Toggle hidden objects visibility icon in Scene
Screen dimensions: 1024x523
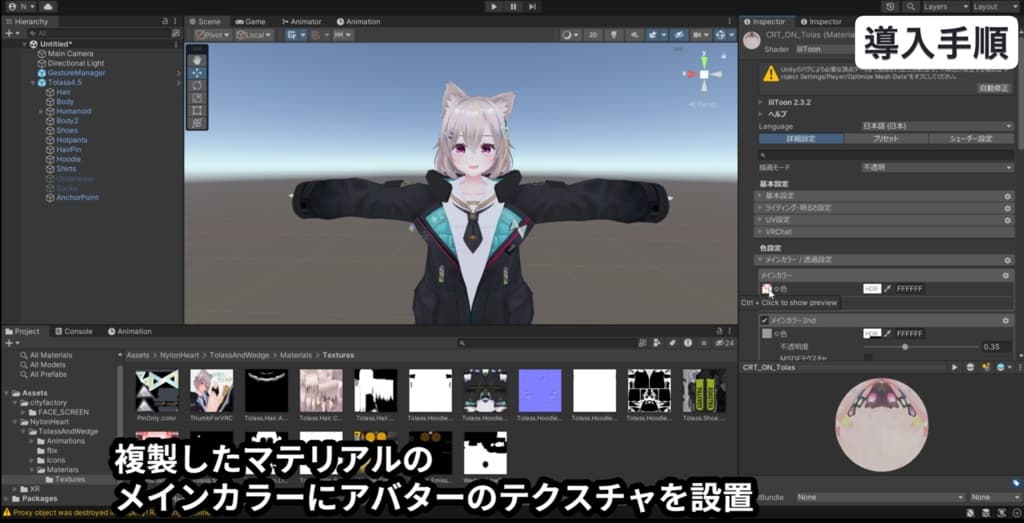[679, 35]
